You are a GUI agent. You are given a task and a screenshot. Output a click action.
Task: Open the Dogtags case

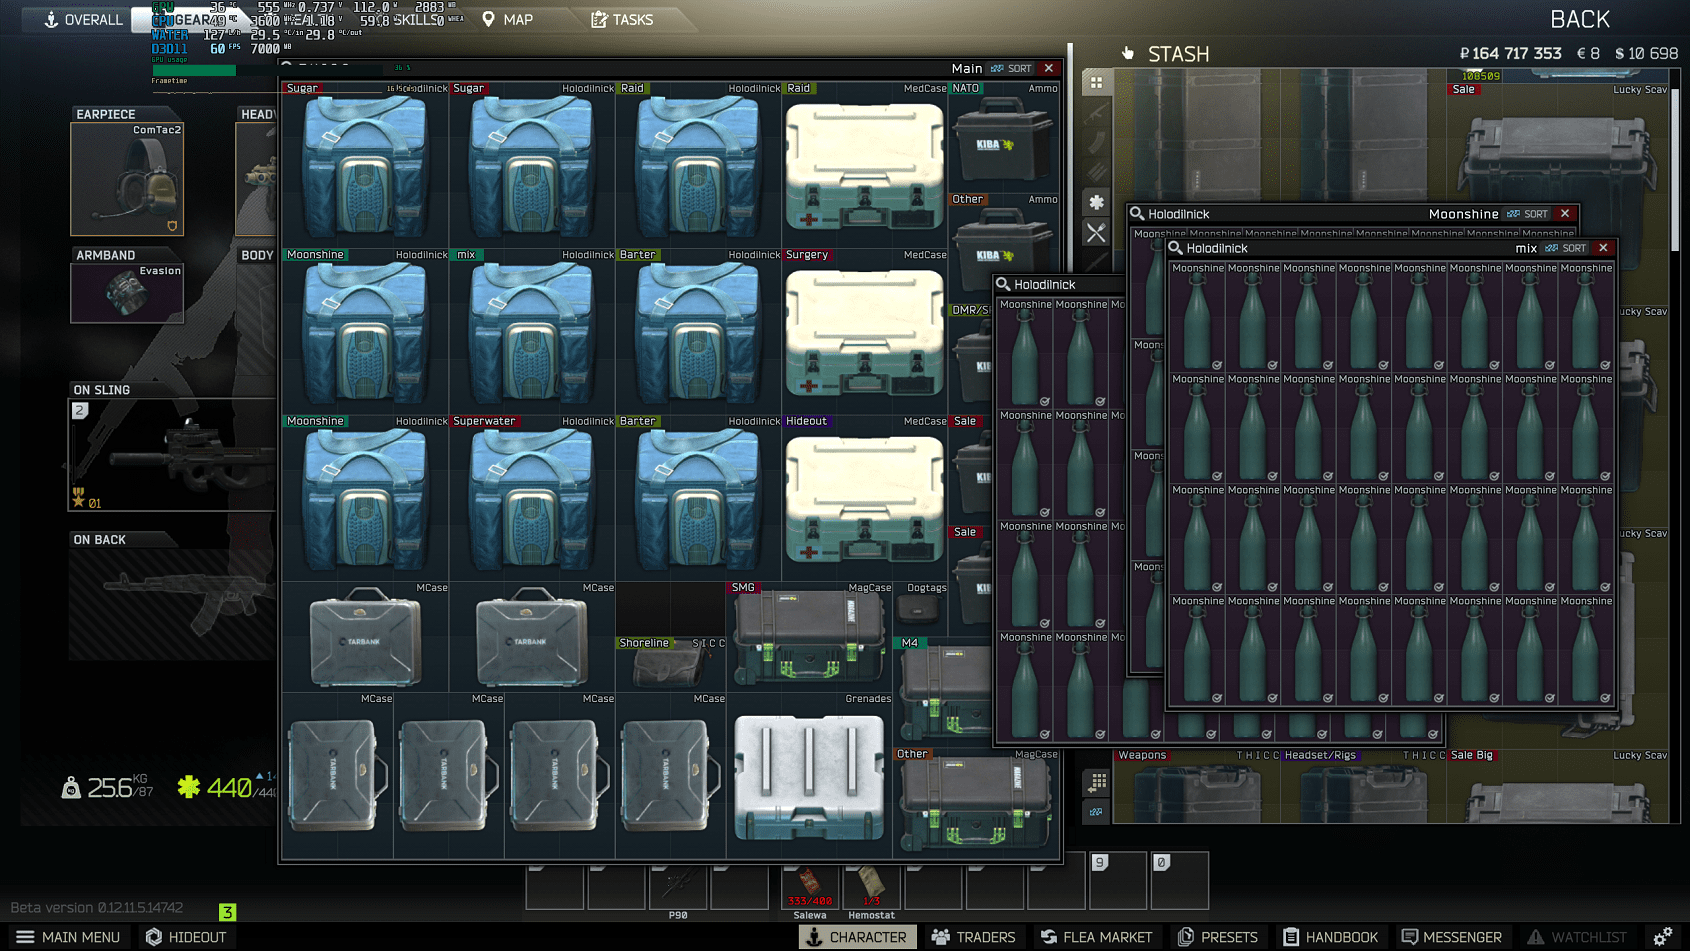tap(920, 609)
